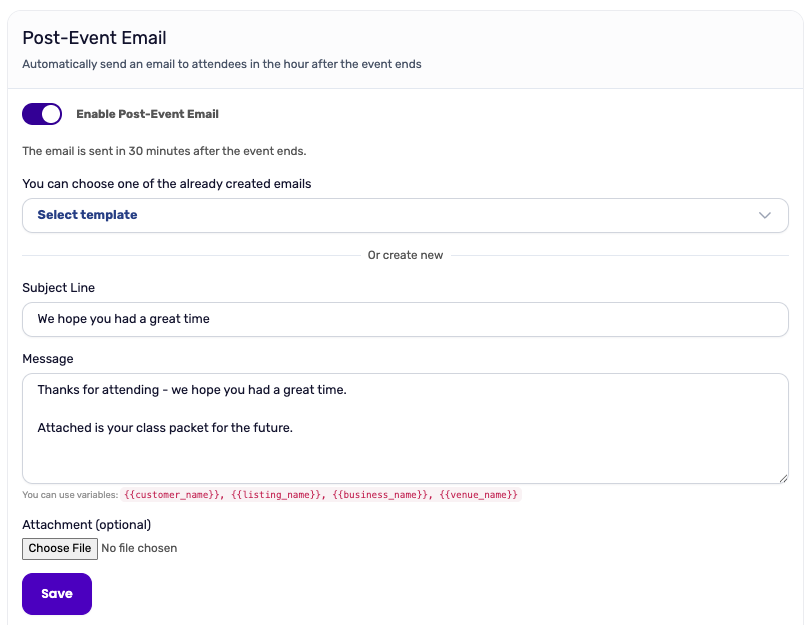
Task: Click the 'Attachment (optional)' label
Action: click(86, 525)
